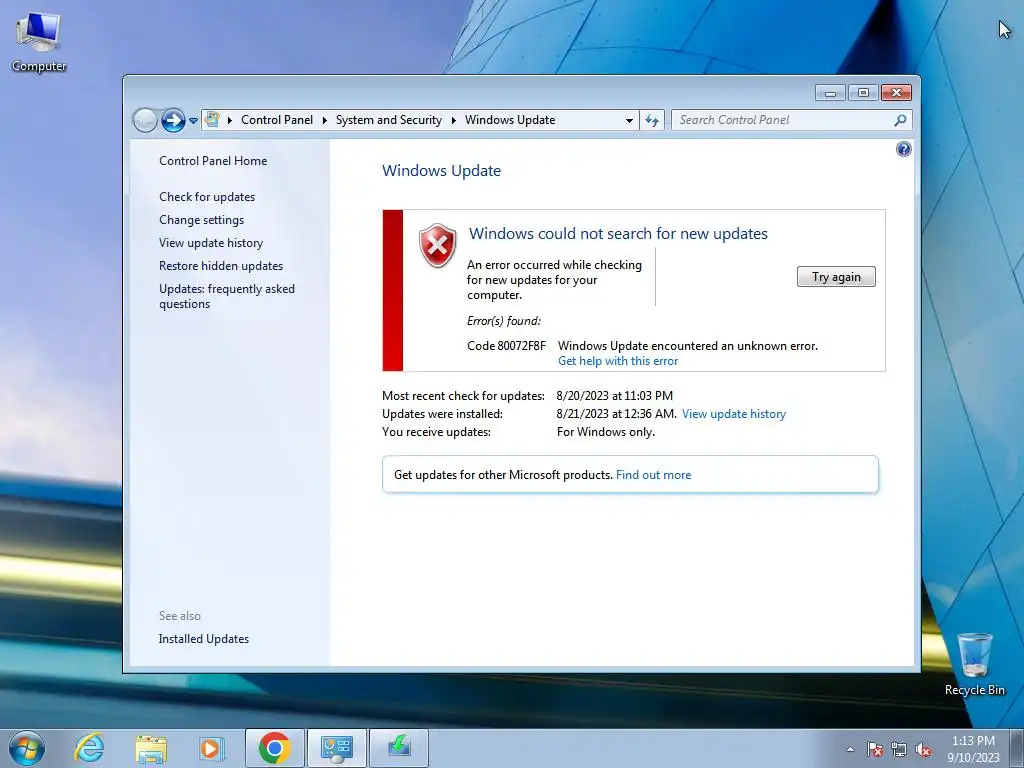Click error code 80072F8F text
The height and width of the screenshot is (768, 1024).
pos(506,345)
